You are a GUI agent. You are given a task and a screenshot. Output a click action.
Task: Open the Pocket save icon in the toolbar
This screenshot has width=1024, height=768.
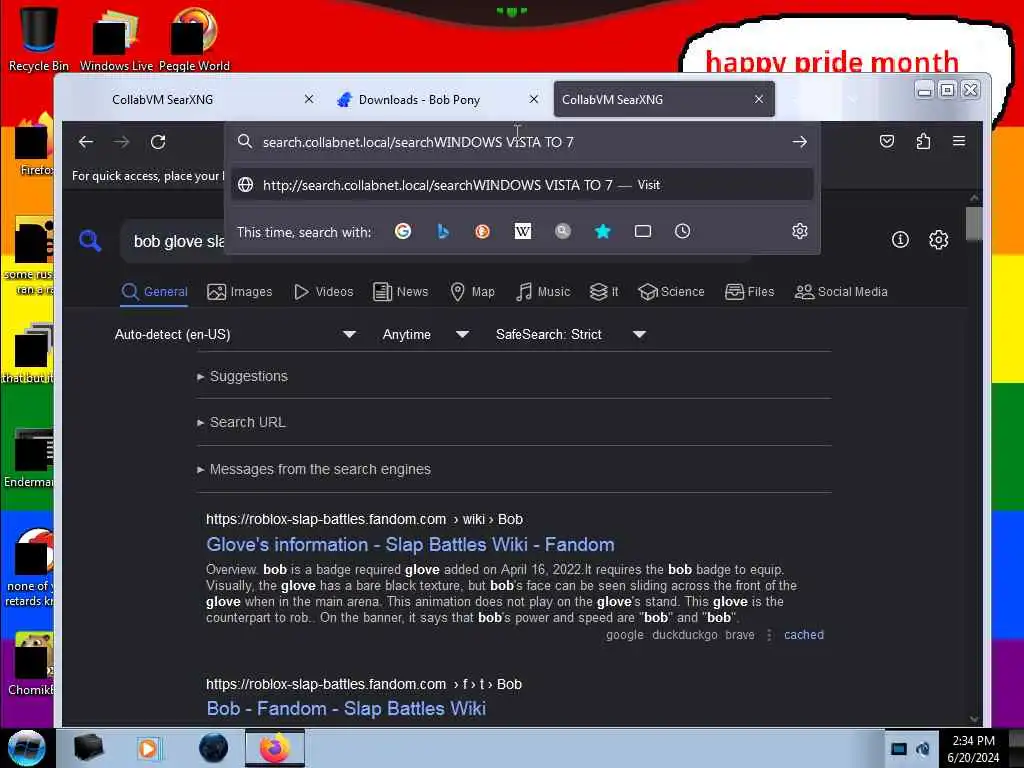pos(886,141)
